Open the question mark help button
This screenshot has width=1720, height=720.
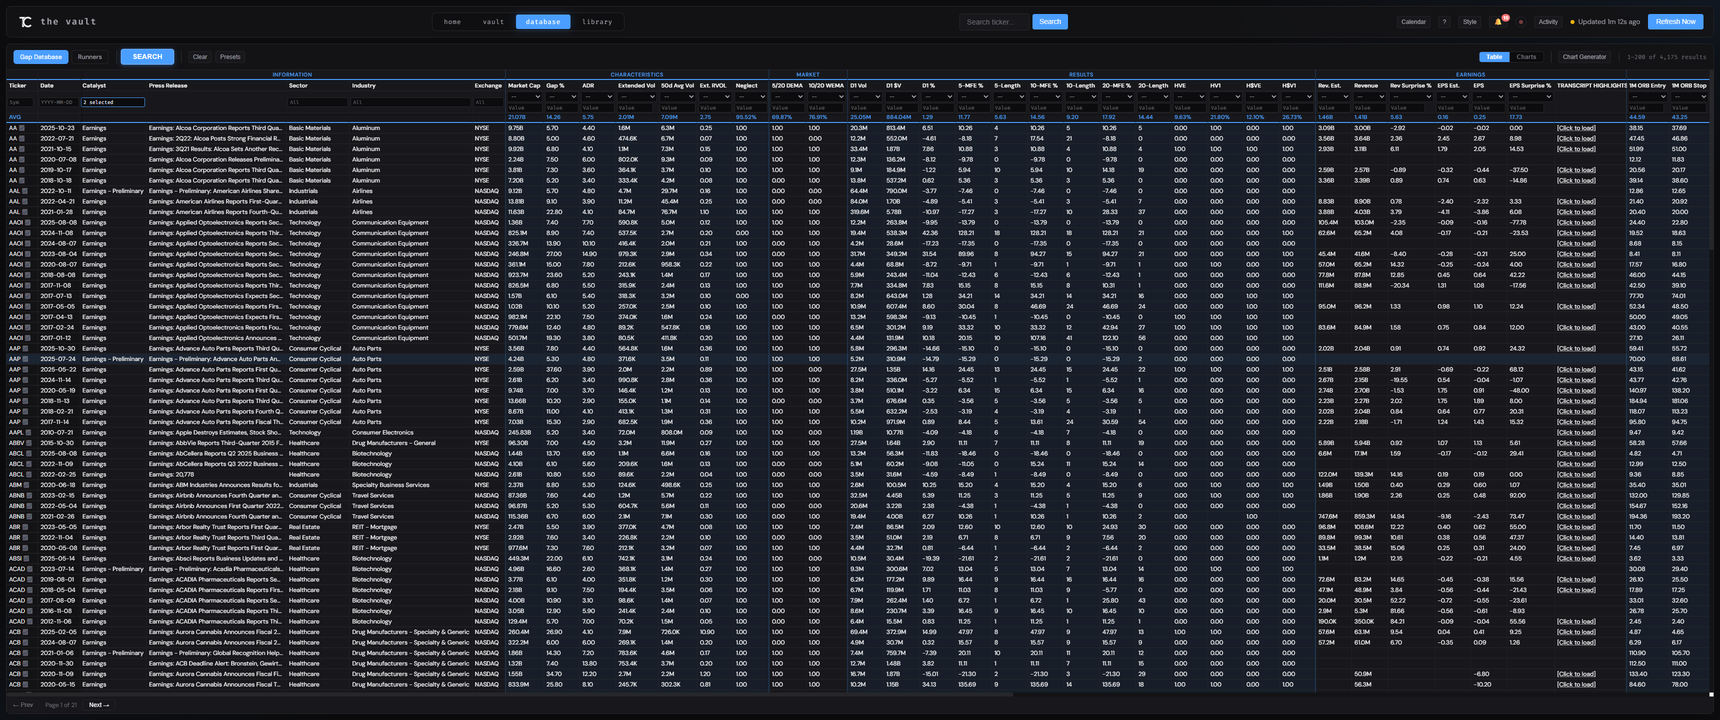1444,21
